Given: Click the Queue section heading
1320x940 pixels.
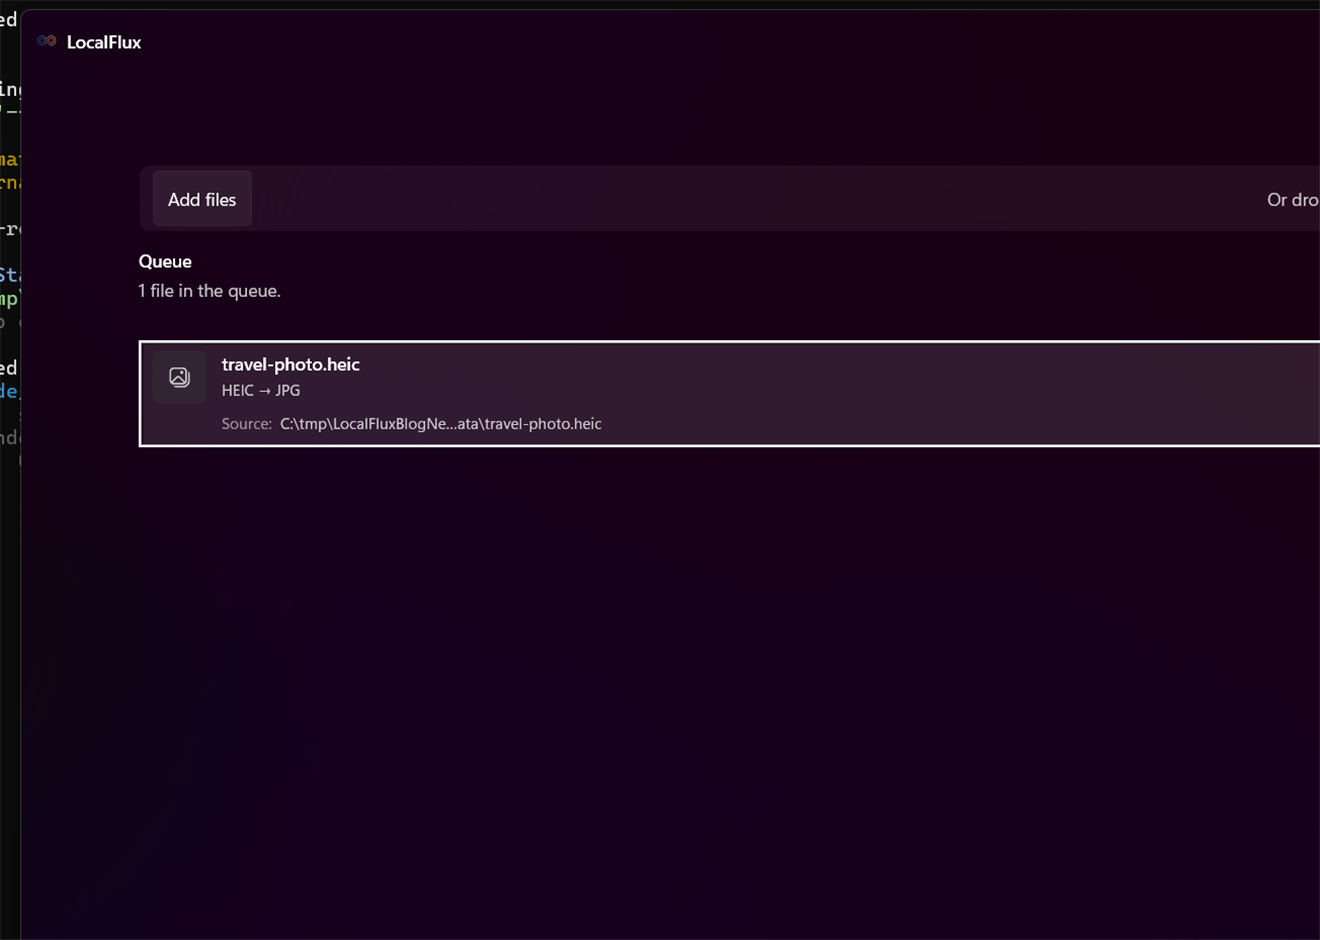Looking at the screenshot, I should click(x=165, y=261).
